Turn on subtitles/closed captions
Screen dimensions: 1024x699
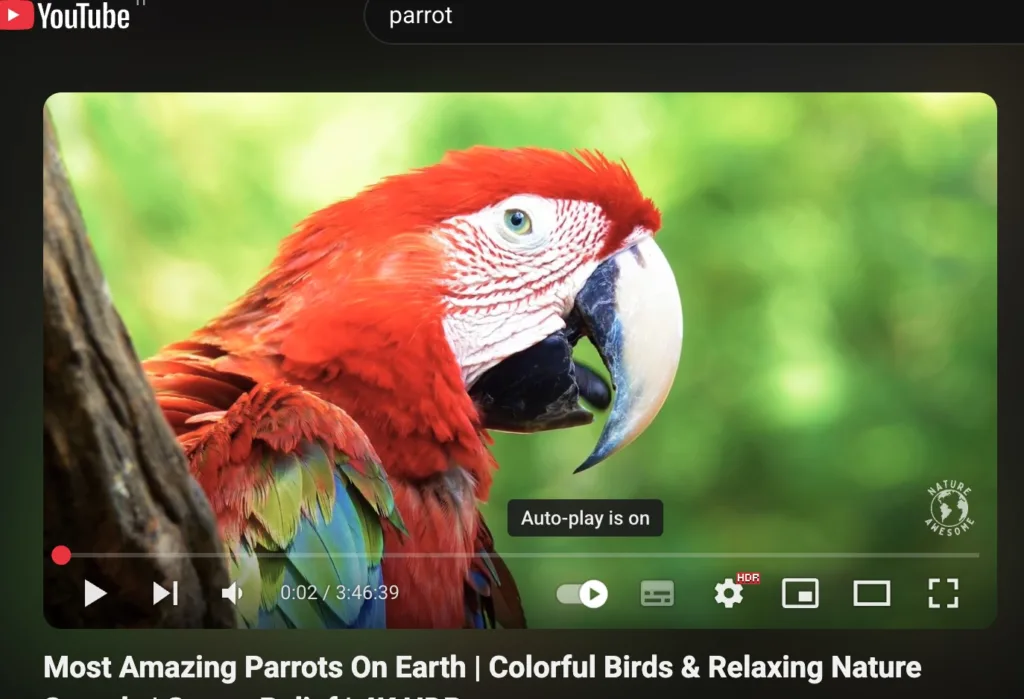coord(657,593)
